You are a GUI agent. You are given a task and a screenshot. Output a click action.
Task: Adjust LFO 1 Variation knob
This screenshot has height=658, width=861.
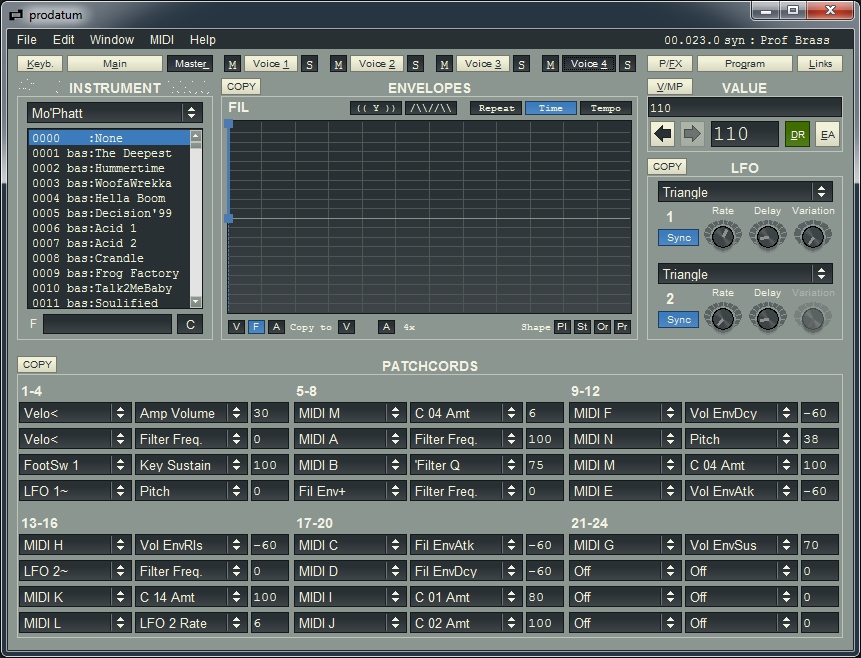pyautogui.click(x=813, y=236)
